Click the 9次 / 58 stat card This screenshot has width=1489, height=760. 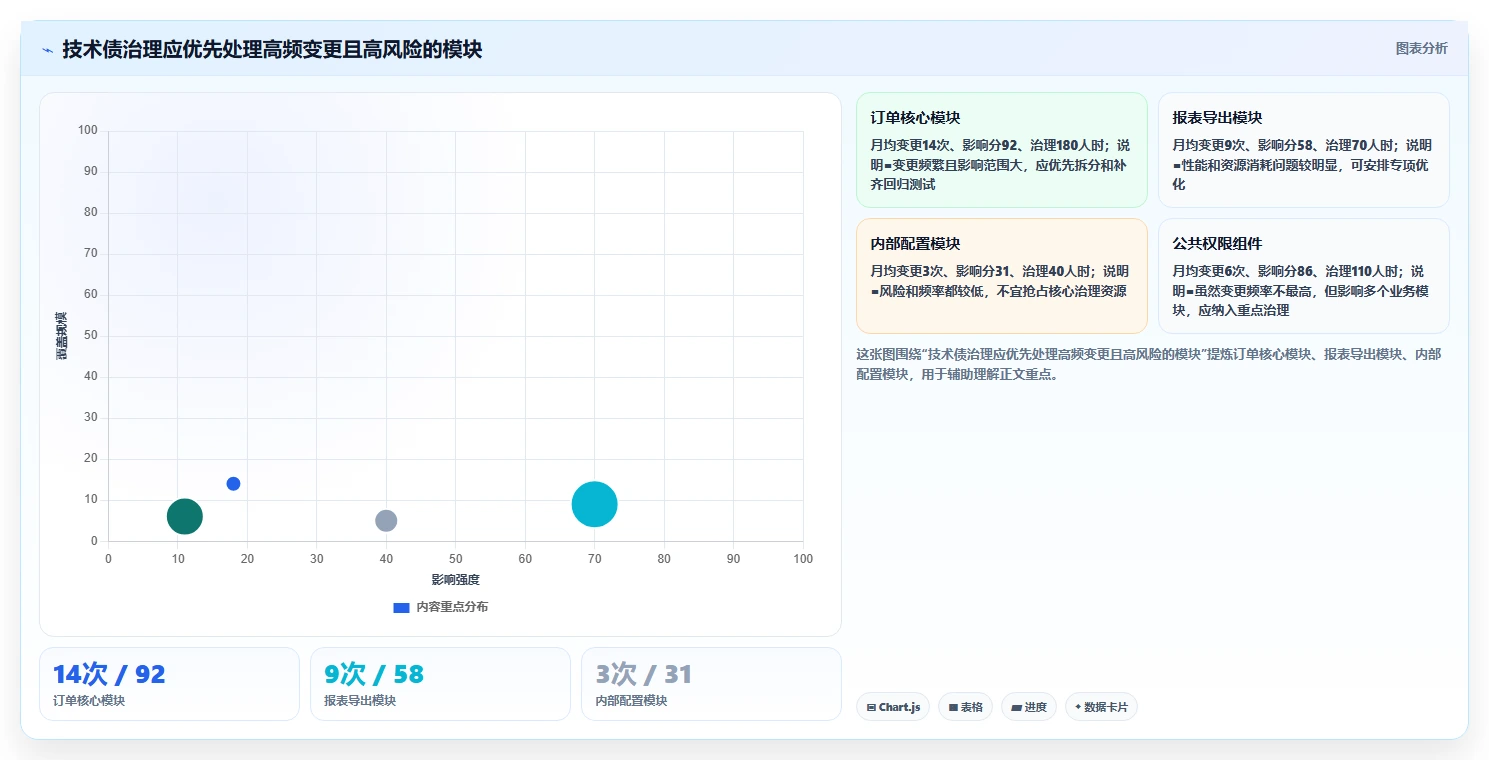coord(440,684)
